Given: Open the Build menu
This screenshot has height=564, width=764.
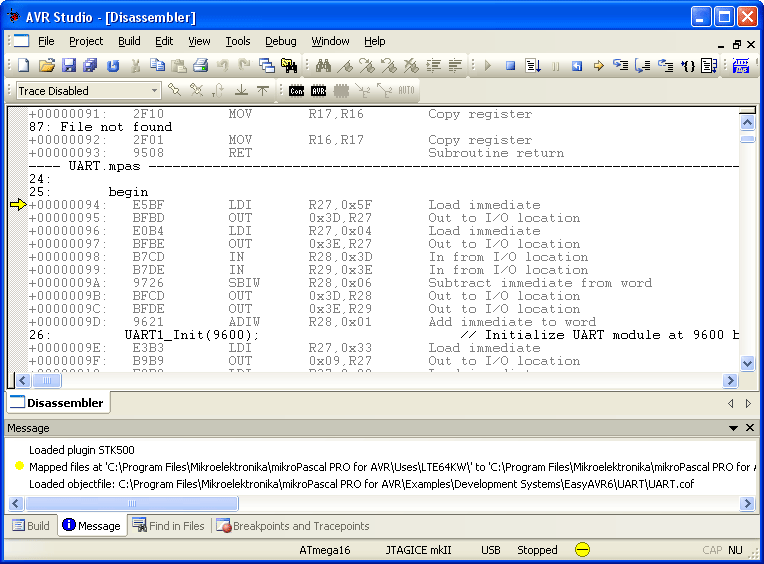Looking at the screenshot, I should coord(129,41).
